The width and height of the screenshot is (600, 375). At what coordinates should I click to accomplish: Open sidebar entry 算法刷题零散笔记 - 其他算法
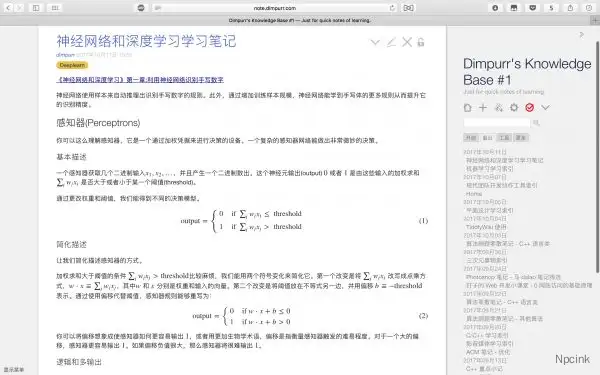tap(504, 318)
